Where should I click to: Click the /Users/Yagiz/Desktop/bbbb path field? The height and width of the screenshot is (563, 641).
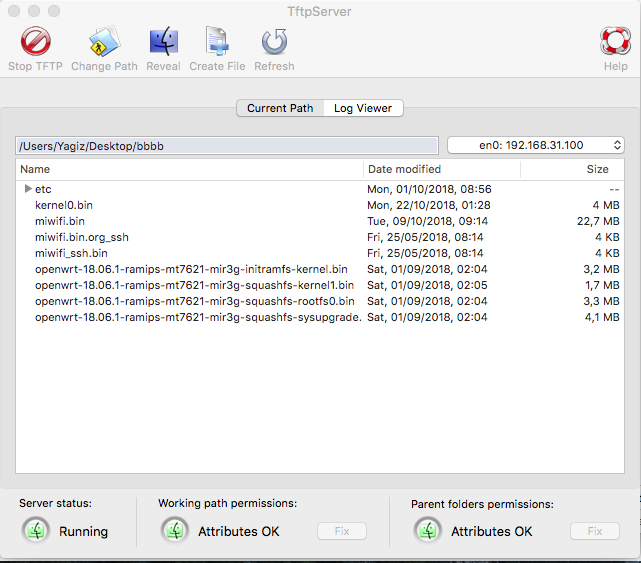[x=227, y=146]
